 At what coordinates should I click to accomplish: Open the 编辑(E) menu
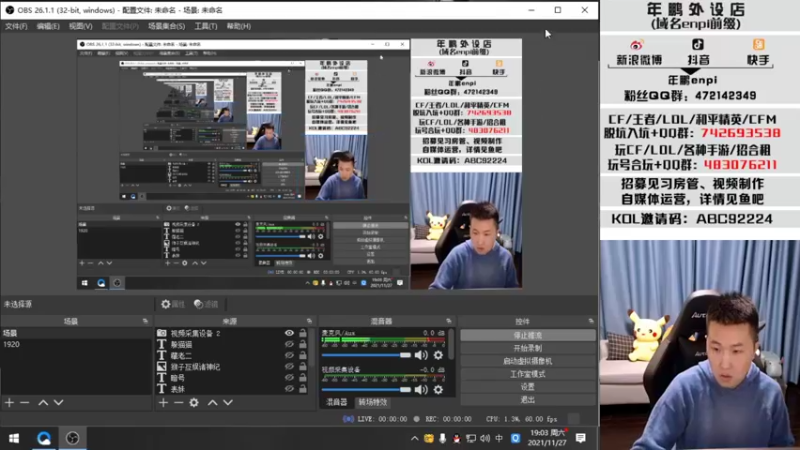click(47, 26)
